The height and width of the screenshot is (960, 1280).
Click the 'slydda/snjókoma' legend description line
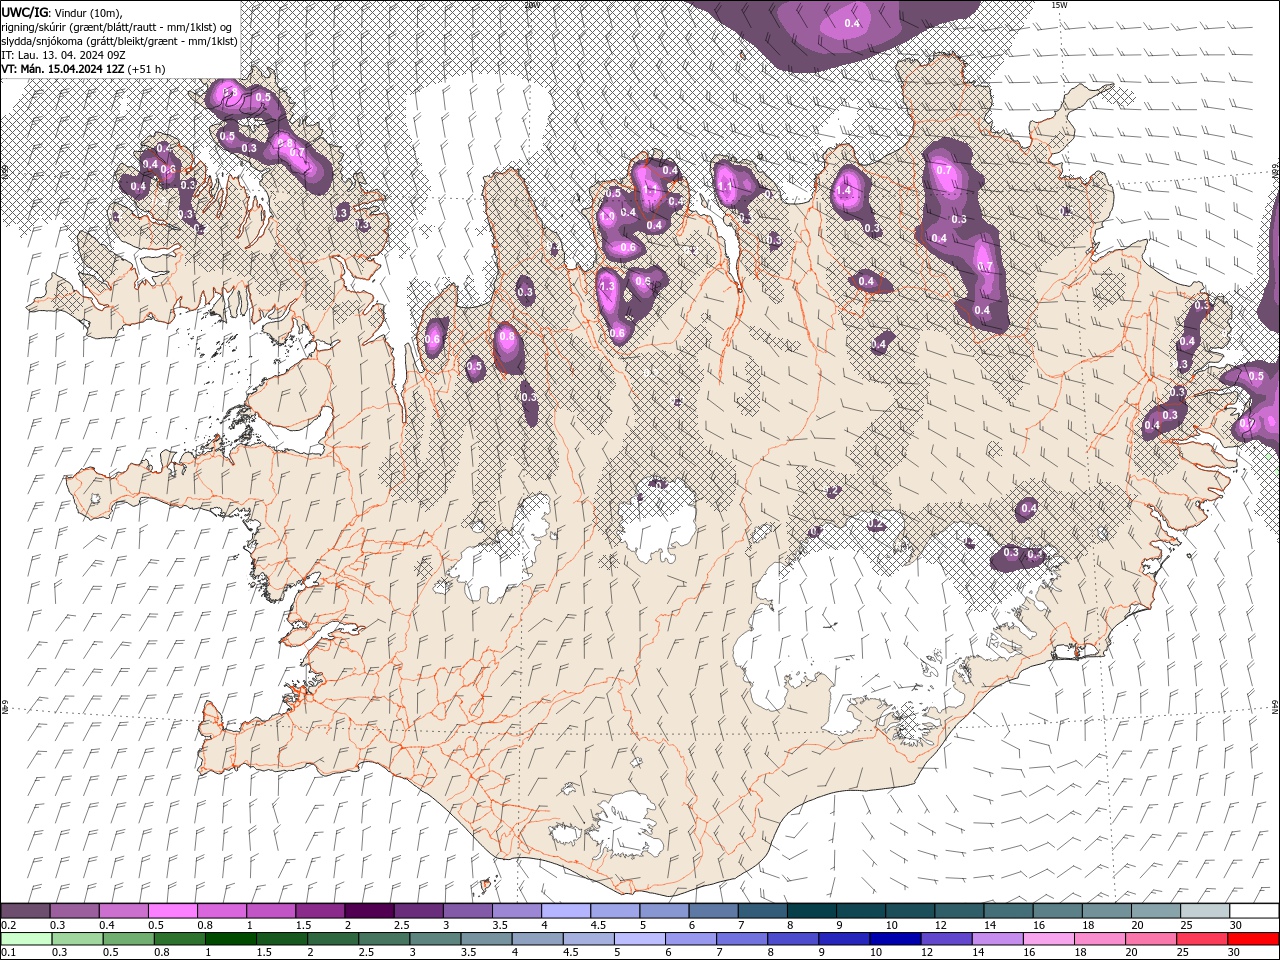pos(119,41)
